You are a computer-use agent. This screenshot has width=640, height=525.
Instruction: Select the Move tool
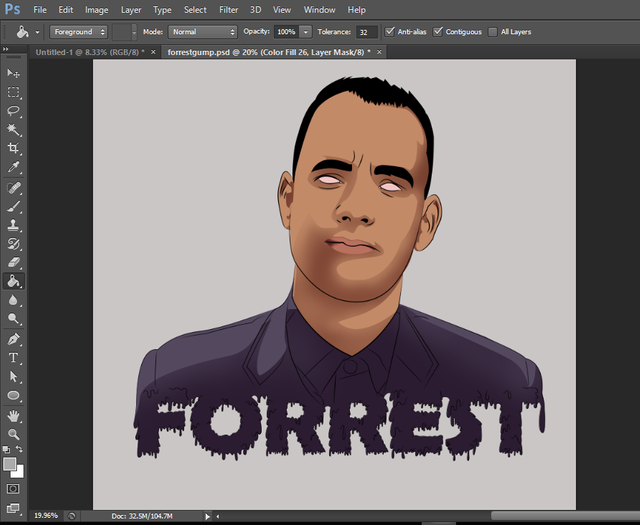[x=14, y=74]
